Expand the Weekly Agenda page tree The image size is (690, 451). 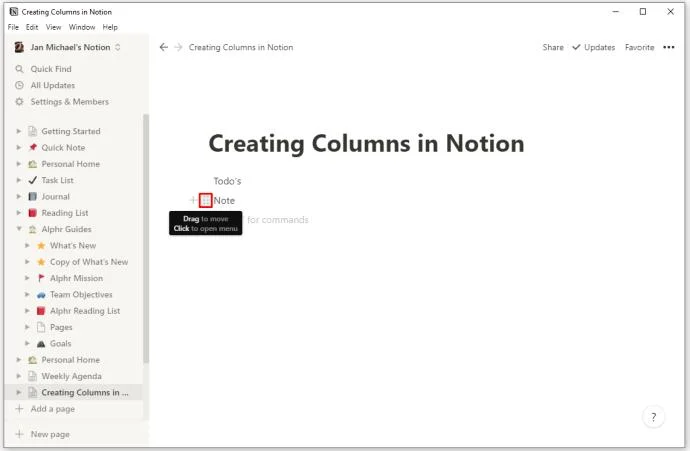coord(18,376)
